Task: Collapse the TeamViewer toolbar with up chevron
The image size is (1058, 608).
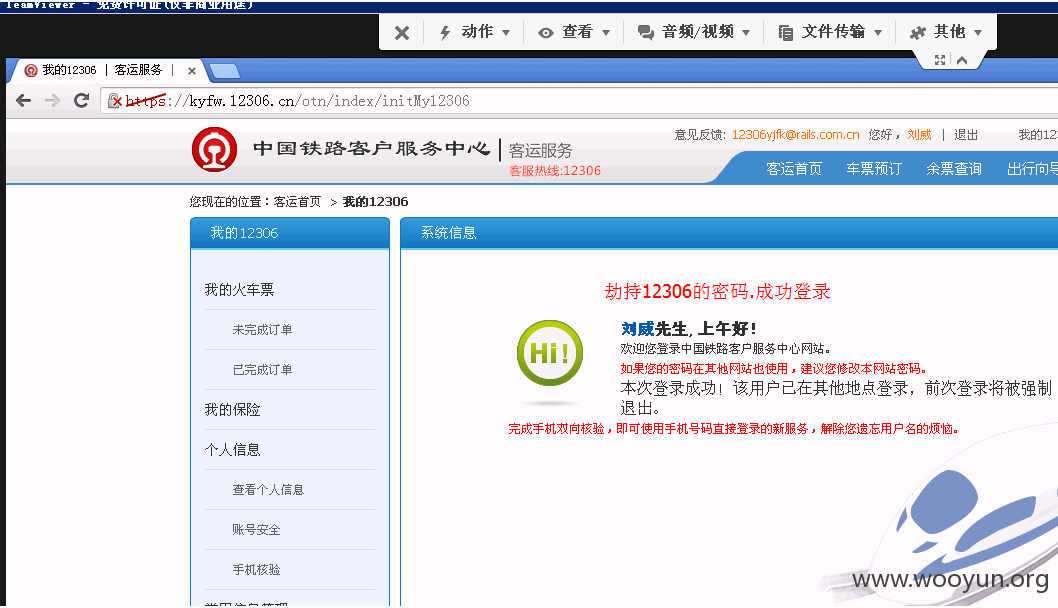Action: coord(962,60)
